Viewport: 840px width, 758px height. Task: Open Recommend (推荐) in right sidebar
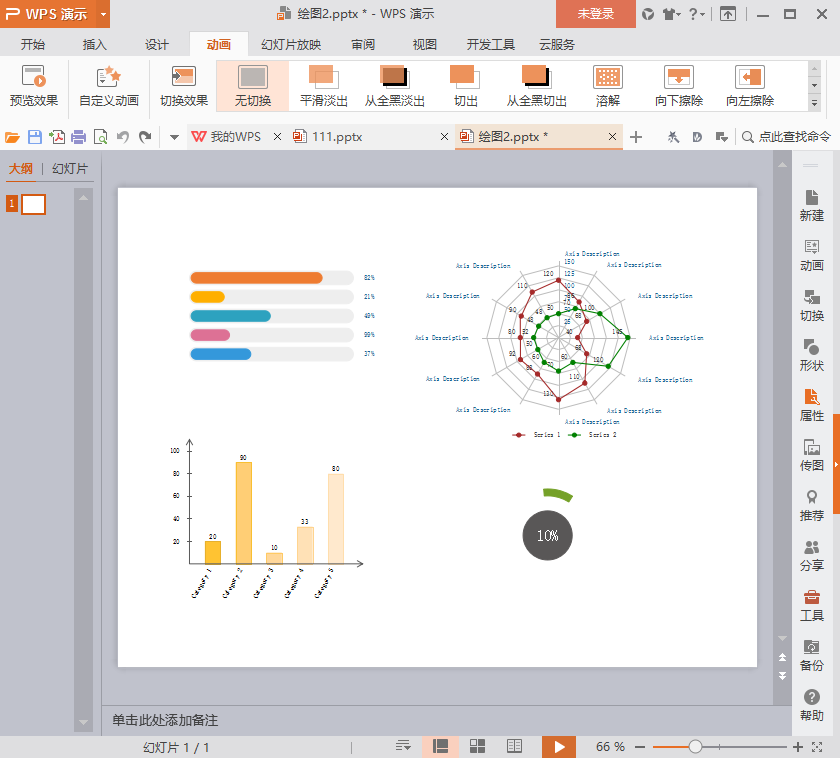tap(812, 505)
